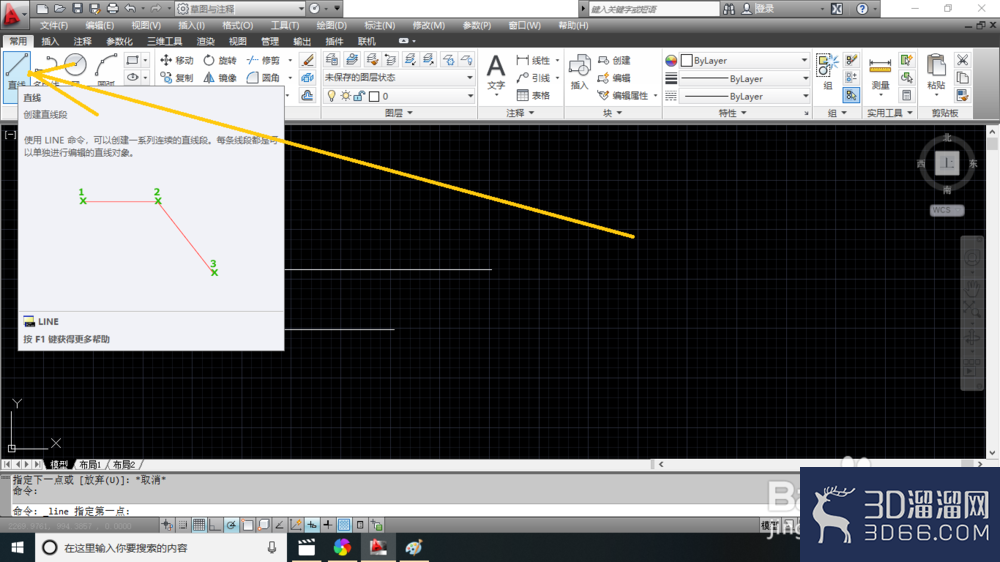Viewport: 1000px width, 562px height.
Task: Click the Move (移动) tool
Action: point(177,60)
